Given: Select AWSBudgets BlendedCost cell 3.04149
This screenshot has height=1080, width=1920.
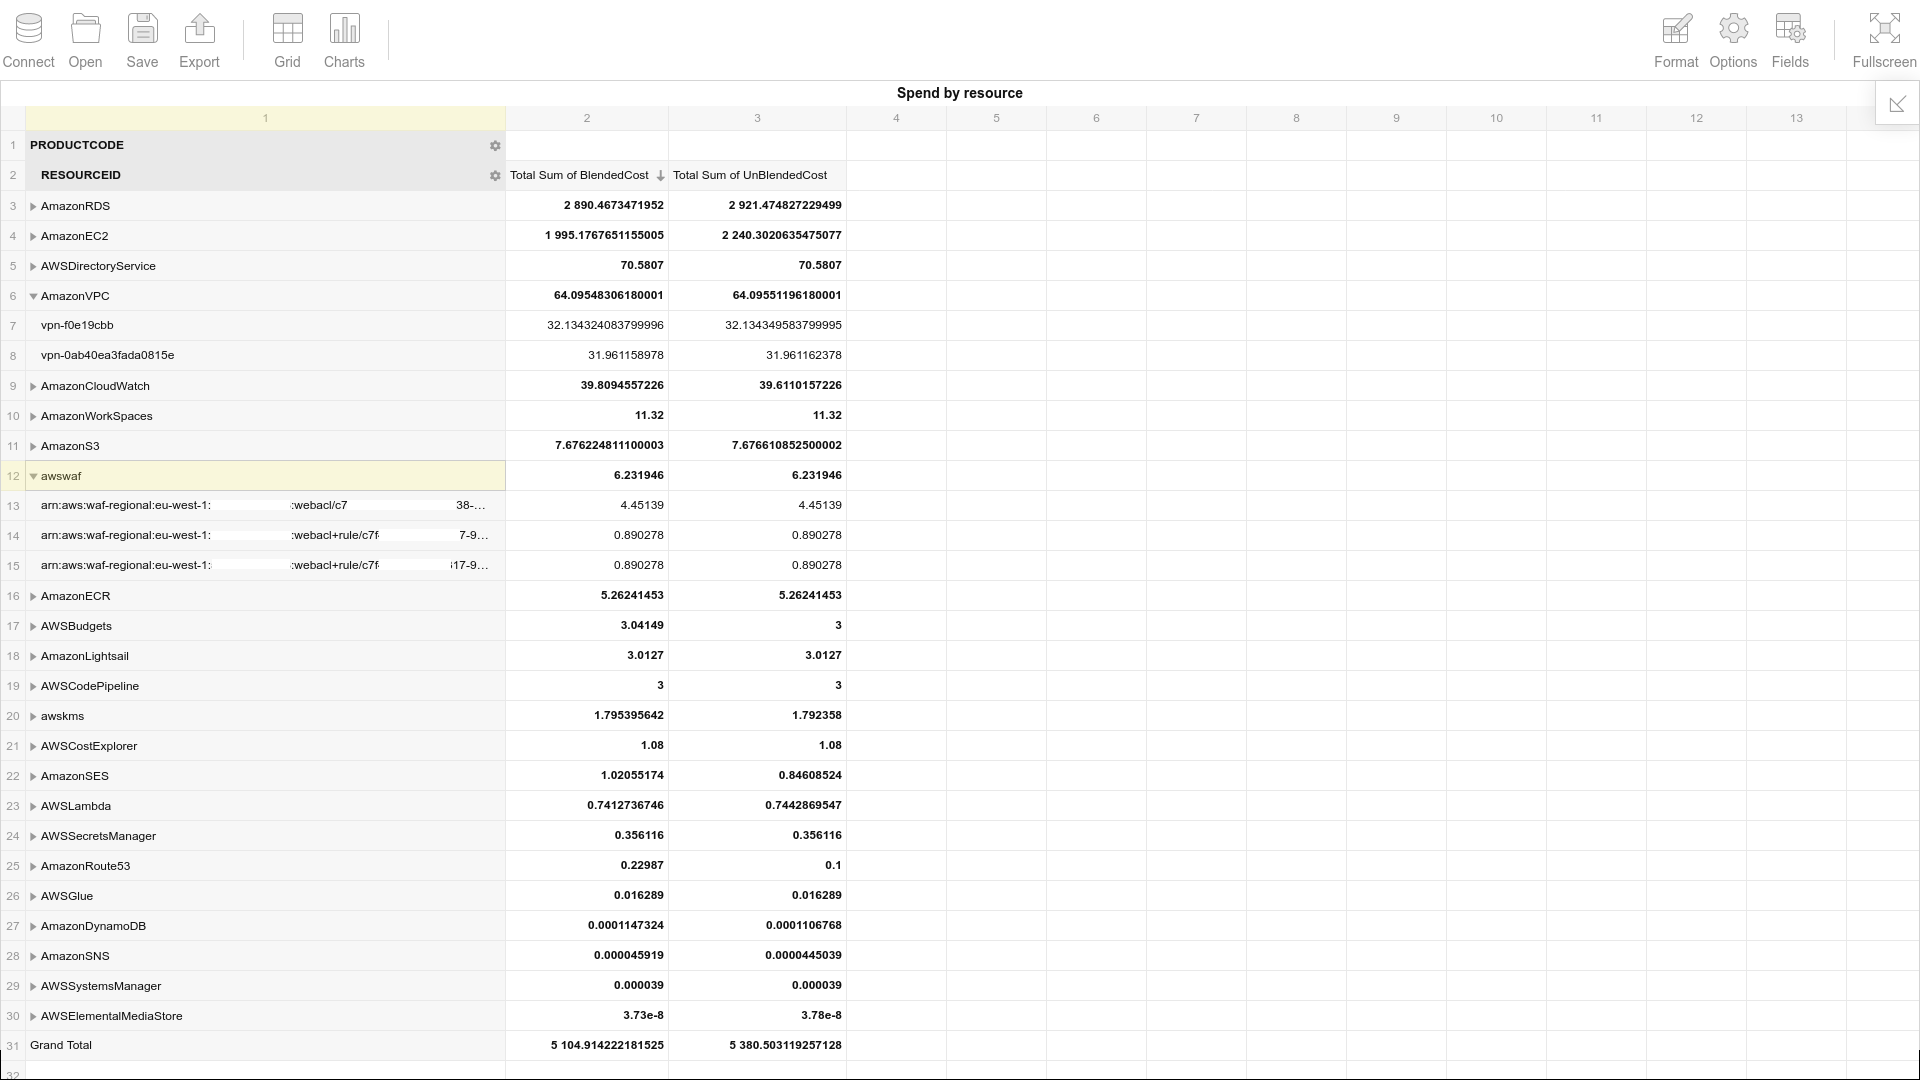Looking at the screenshot, I should coord(587,625).
